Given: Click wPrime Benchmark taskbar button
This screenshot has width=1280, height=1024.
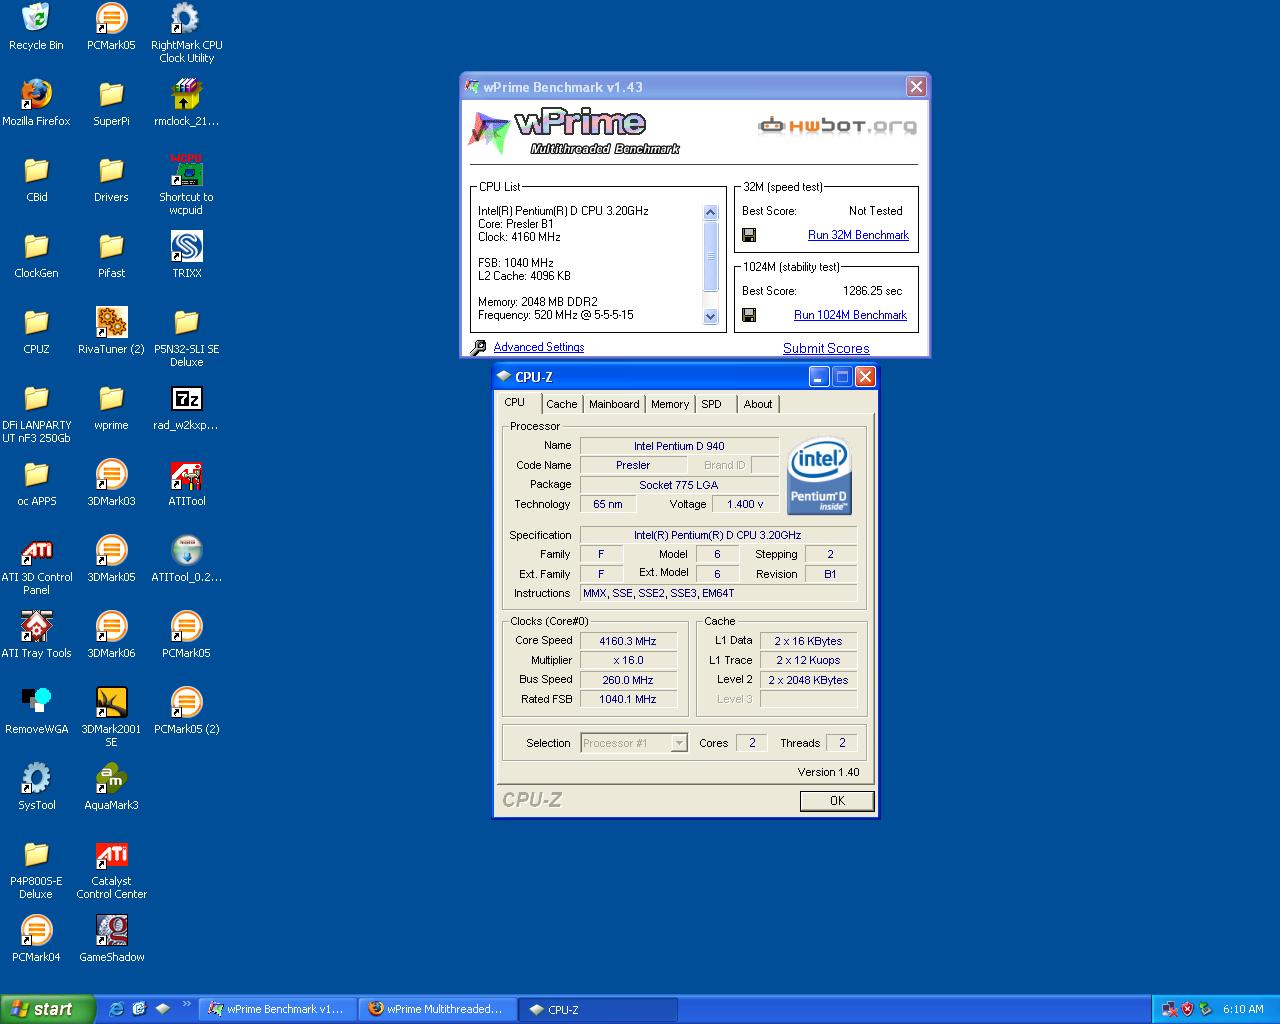Looking at the screenshot, I should coord(278,1009).
